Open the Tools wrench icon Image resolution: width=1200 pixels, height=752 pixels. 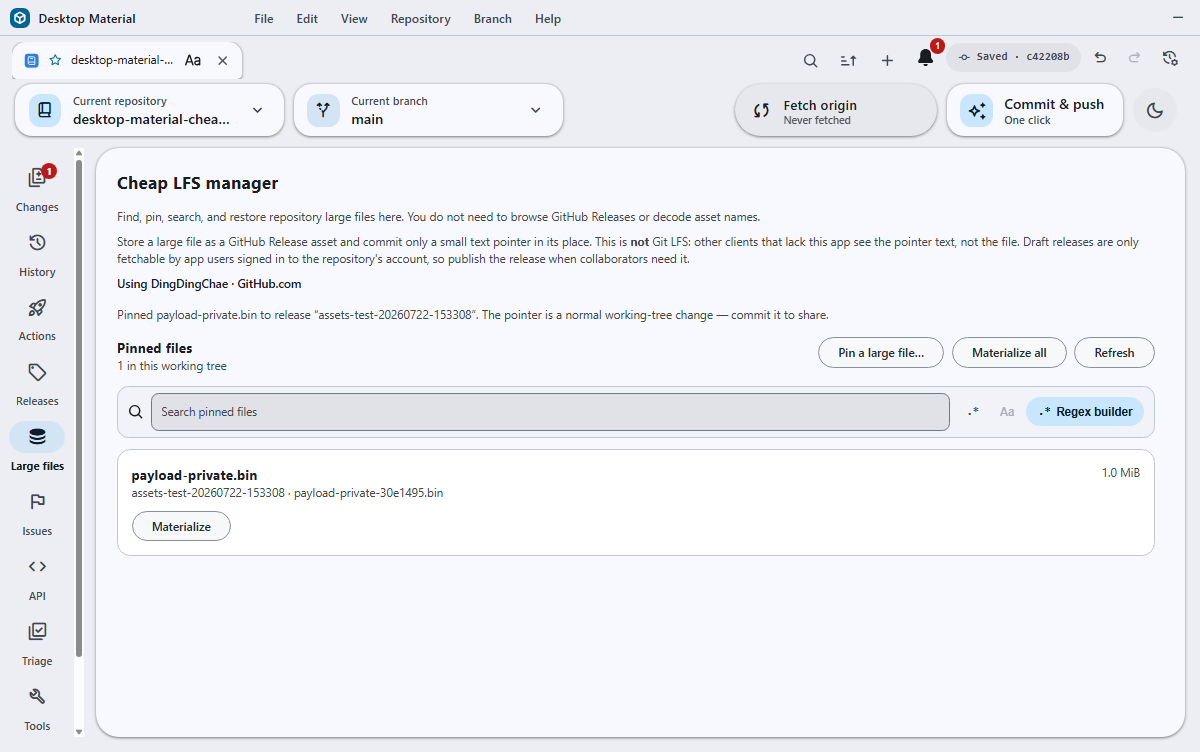[37, 696]
